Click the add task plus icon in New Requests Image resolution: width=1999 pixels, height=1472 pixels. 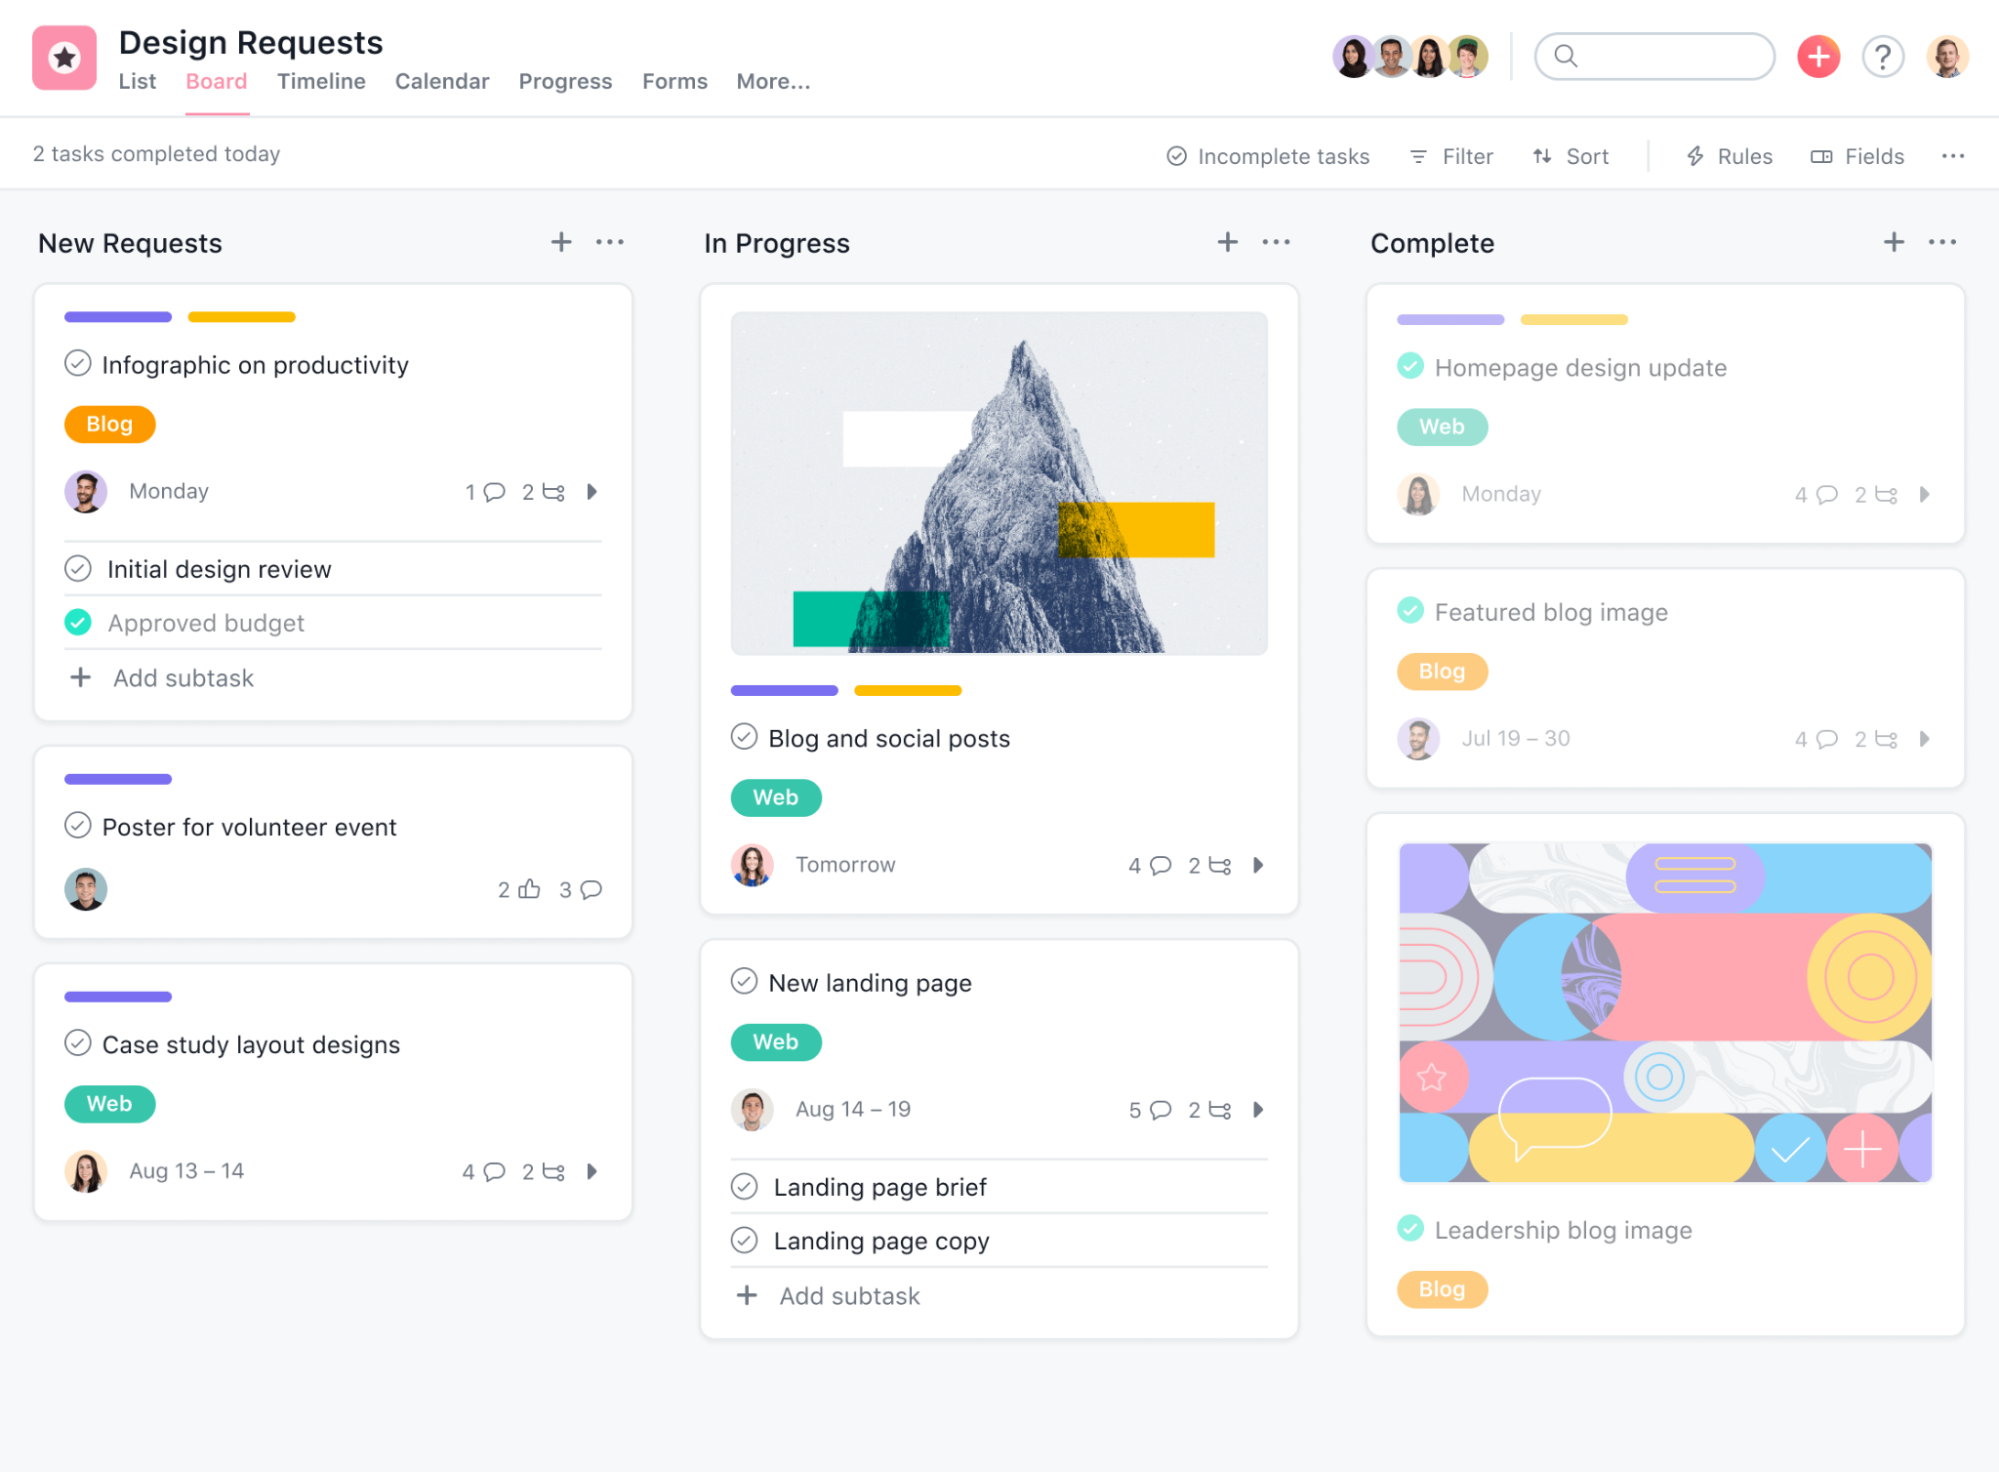[x=560, y=242]
